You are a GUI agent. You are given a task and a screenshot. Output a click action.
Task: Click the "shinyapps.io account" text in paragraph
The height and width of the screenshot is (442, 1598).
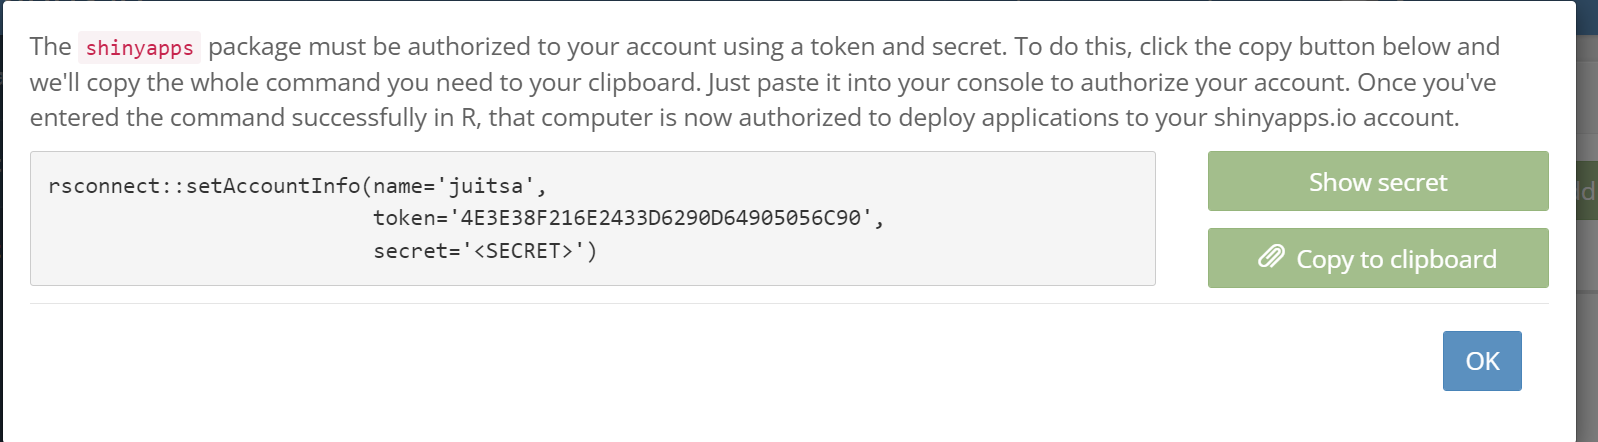1334,118
